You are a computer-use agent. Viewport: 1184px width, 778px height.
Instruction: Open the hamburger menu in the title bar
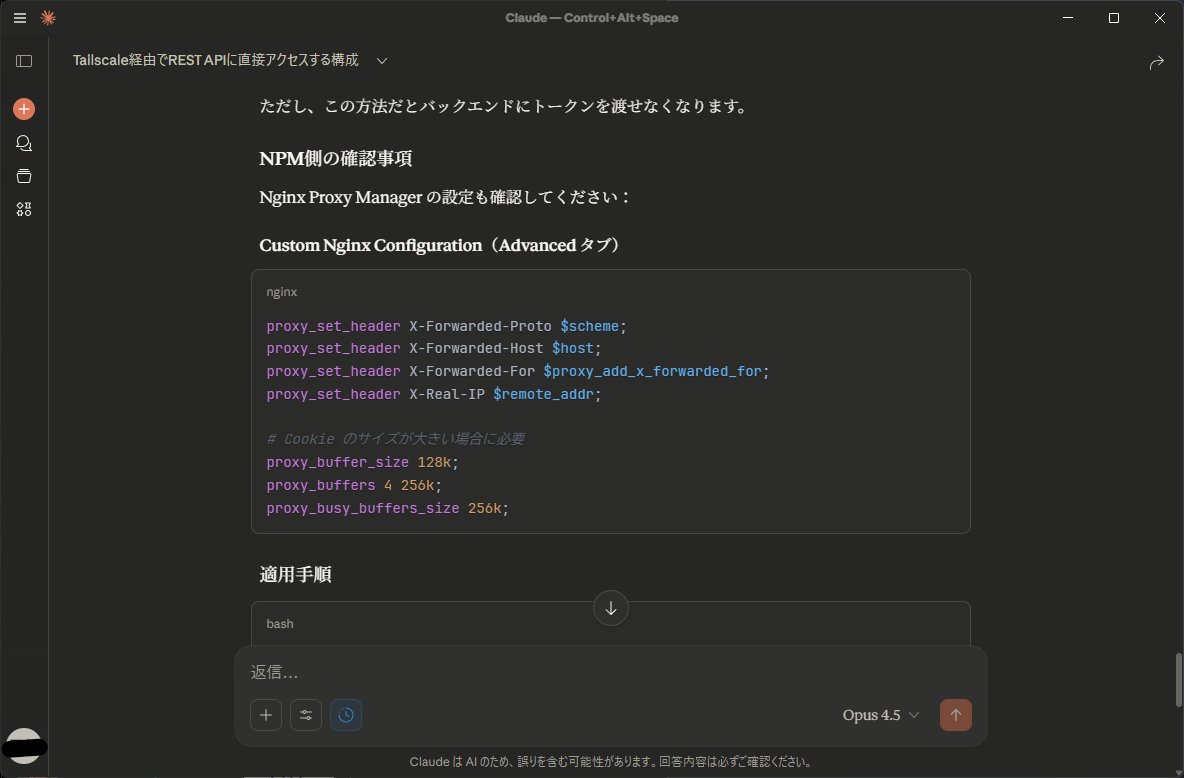pos(20,17)
